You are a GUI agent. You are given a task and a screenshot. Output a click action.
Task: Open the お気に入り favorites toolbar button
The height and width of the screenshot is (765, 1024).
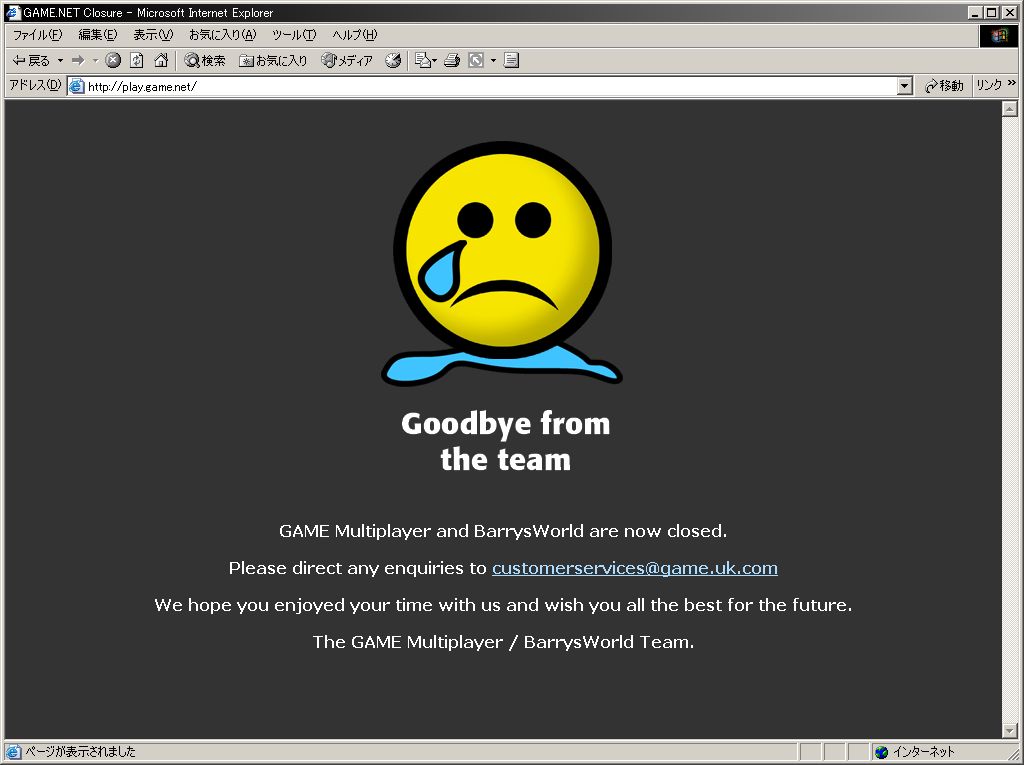coord(273,61)
